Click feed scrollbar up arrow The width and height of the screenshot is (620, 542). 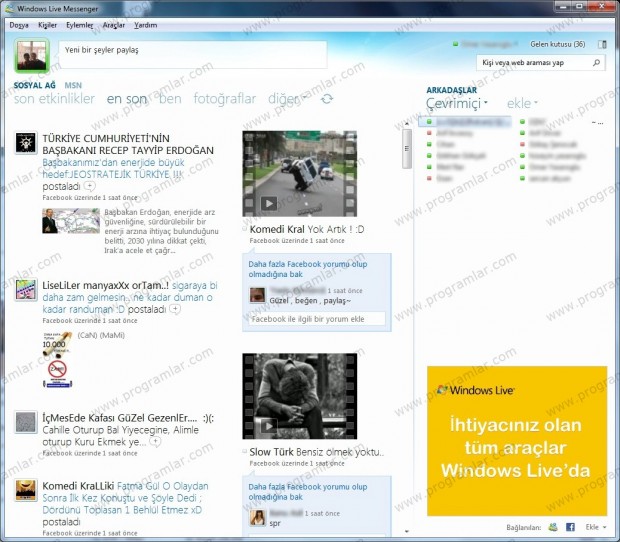406,124
